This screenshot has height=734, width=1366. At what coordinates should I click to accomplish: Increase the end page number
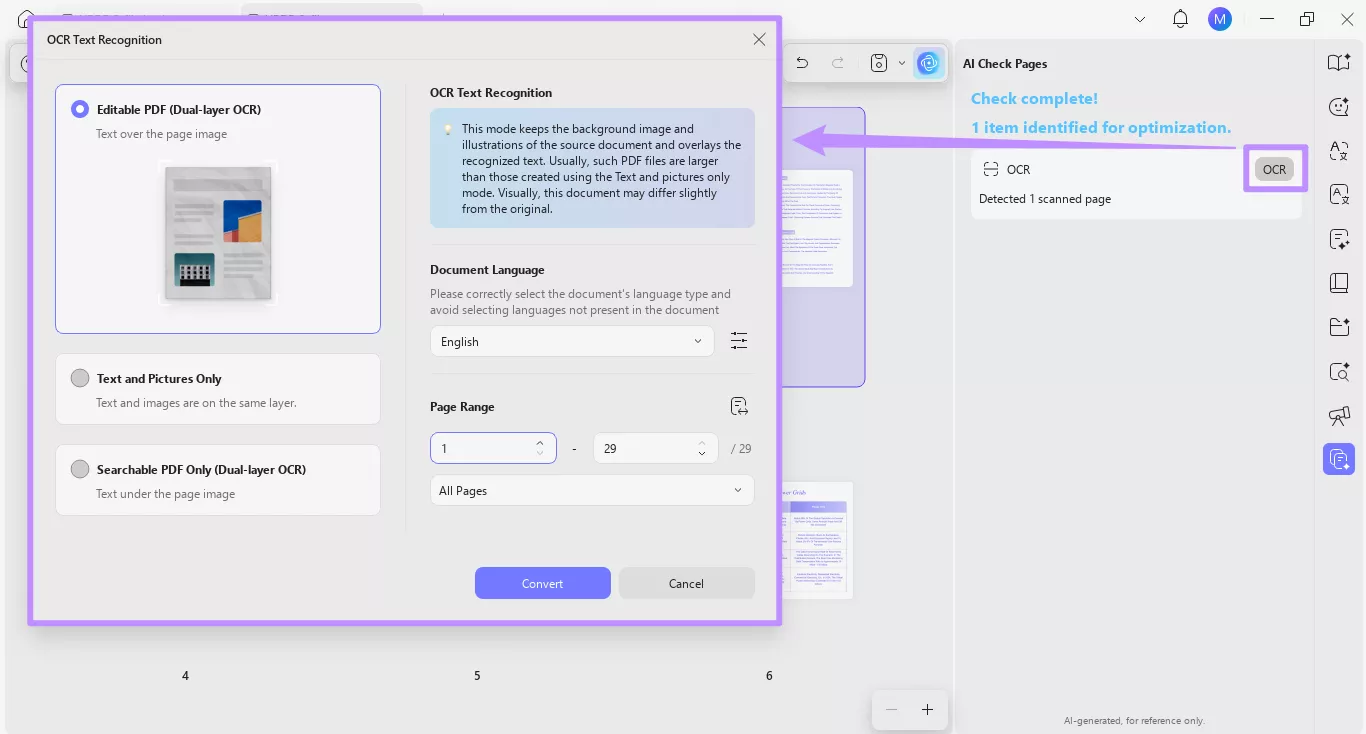(x=702, y=443)
